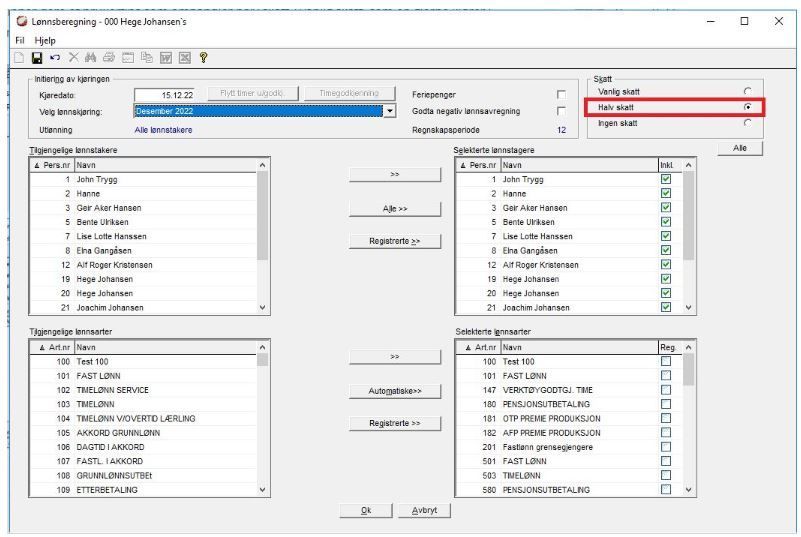Screen dimensions: 801x537
Task: Click the >> button between wage type lists
Action: (394, 357)
